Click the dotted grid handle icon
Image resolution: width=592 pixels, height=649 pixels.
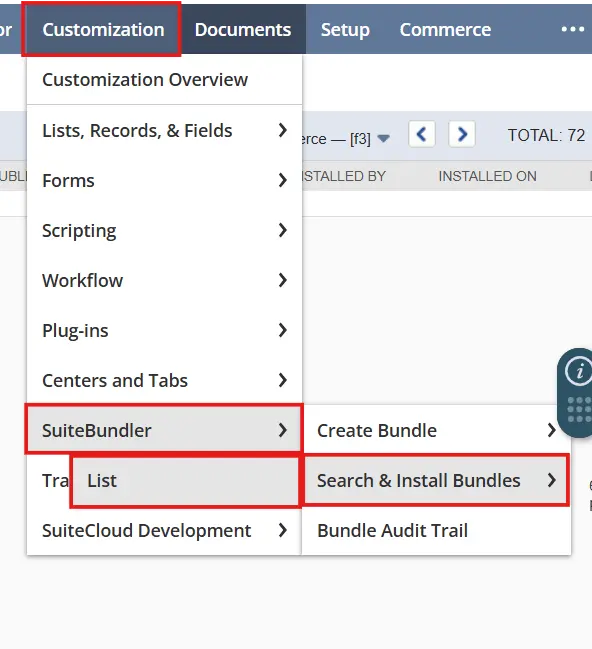coord(579,410)
